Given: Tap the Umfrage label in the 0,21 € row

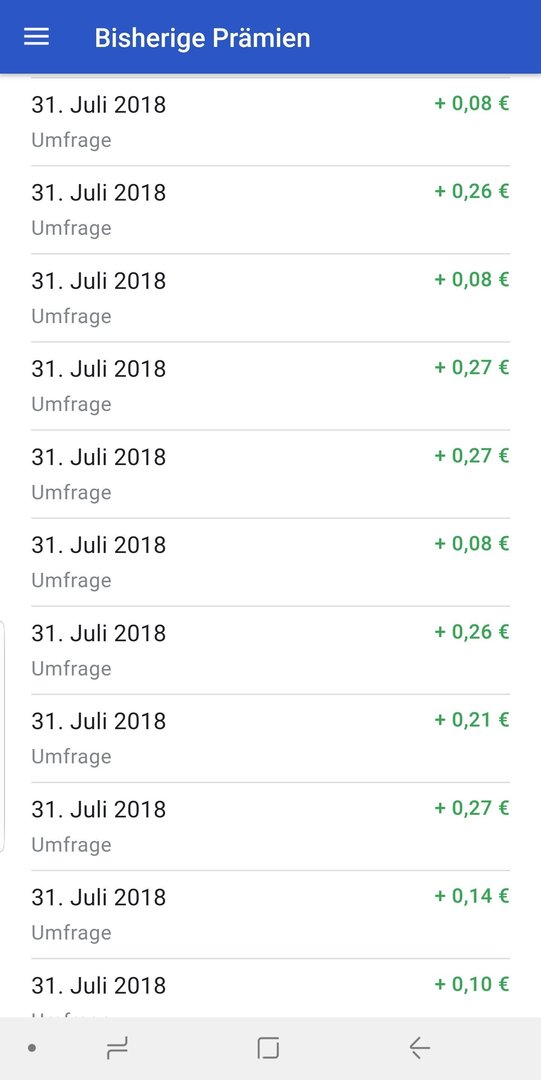Looking at the screenshot, I should (x=71, y=756).
